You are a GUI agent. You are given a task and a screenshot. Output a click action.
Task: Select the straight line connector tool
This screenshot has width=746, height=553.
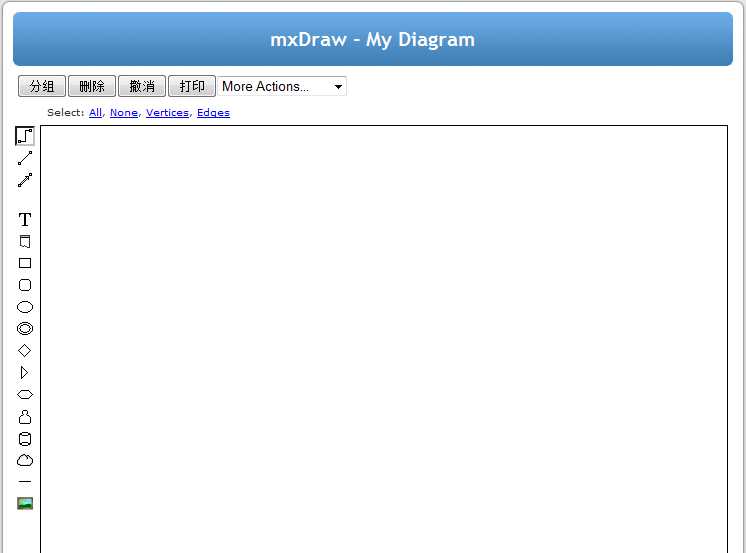(25, 158)
